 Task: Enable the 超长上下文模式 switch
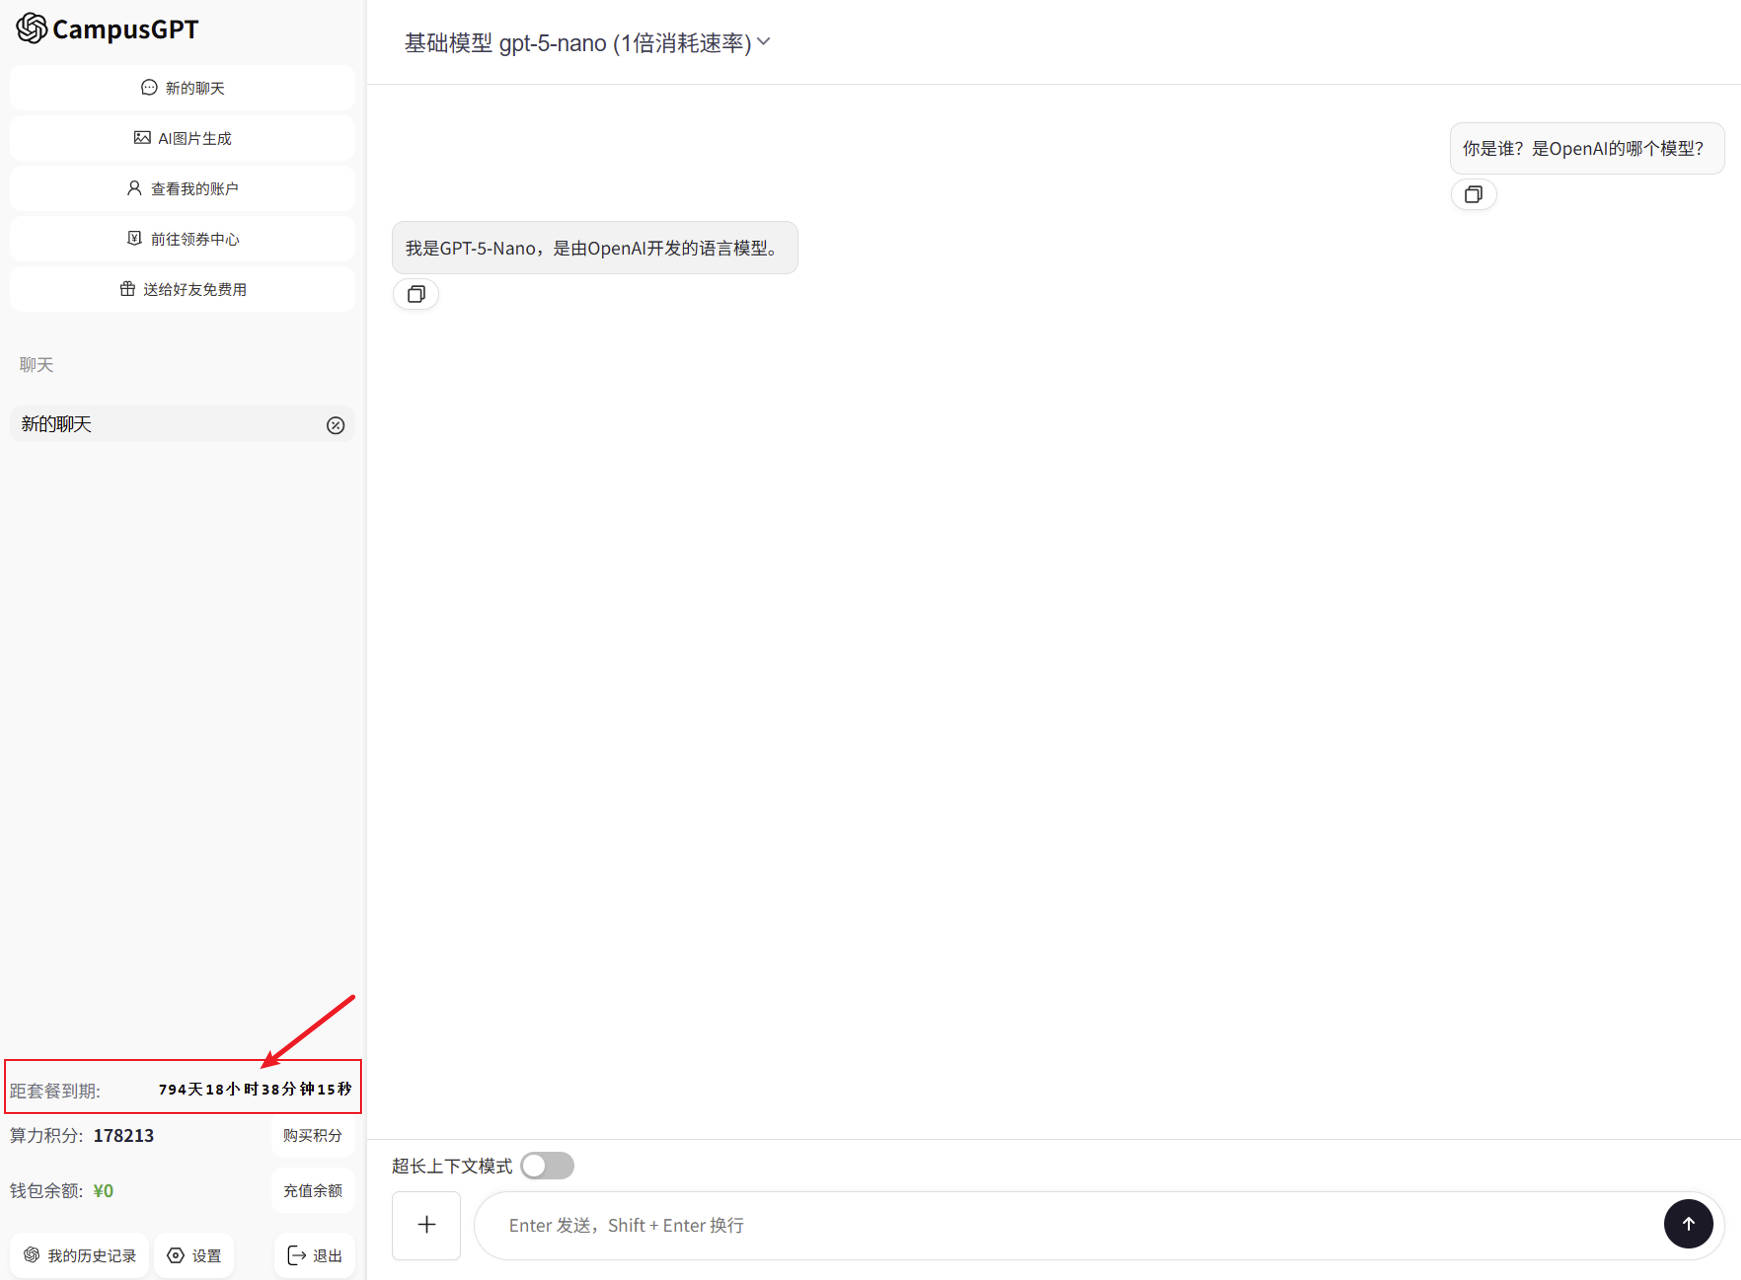[x=547, y=1166]
